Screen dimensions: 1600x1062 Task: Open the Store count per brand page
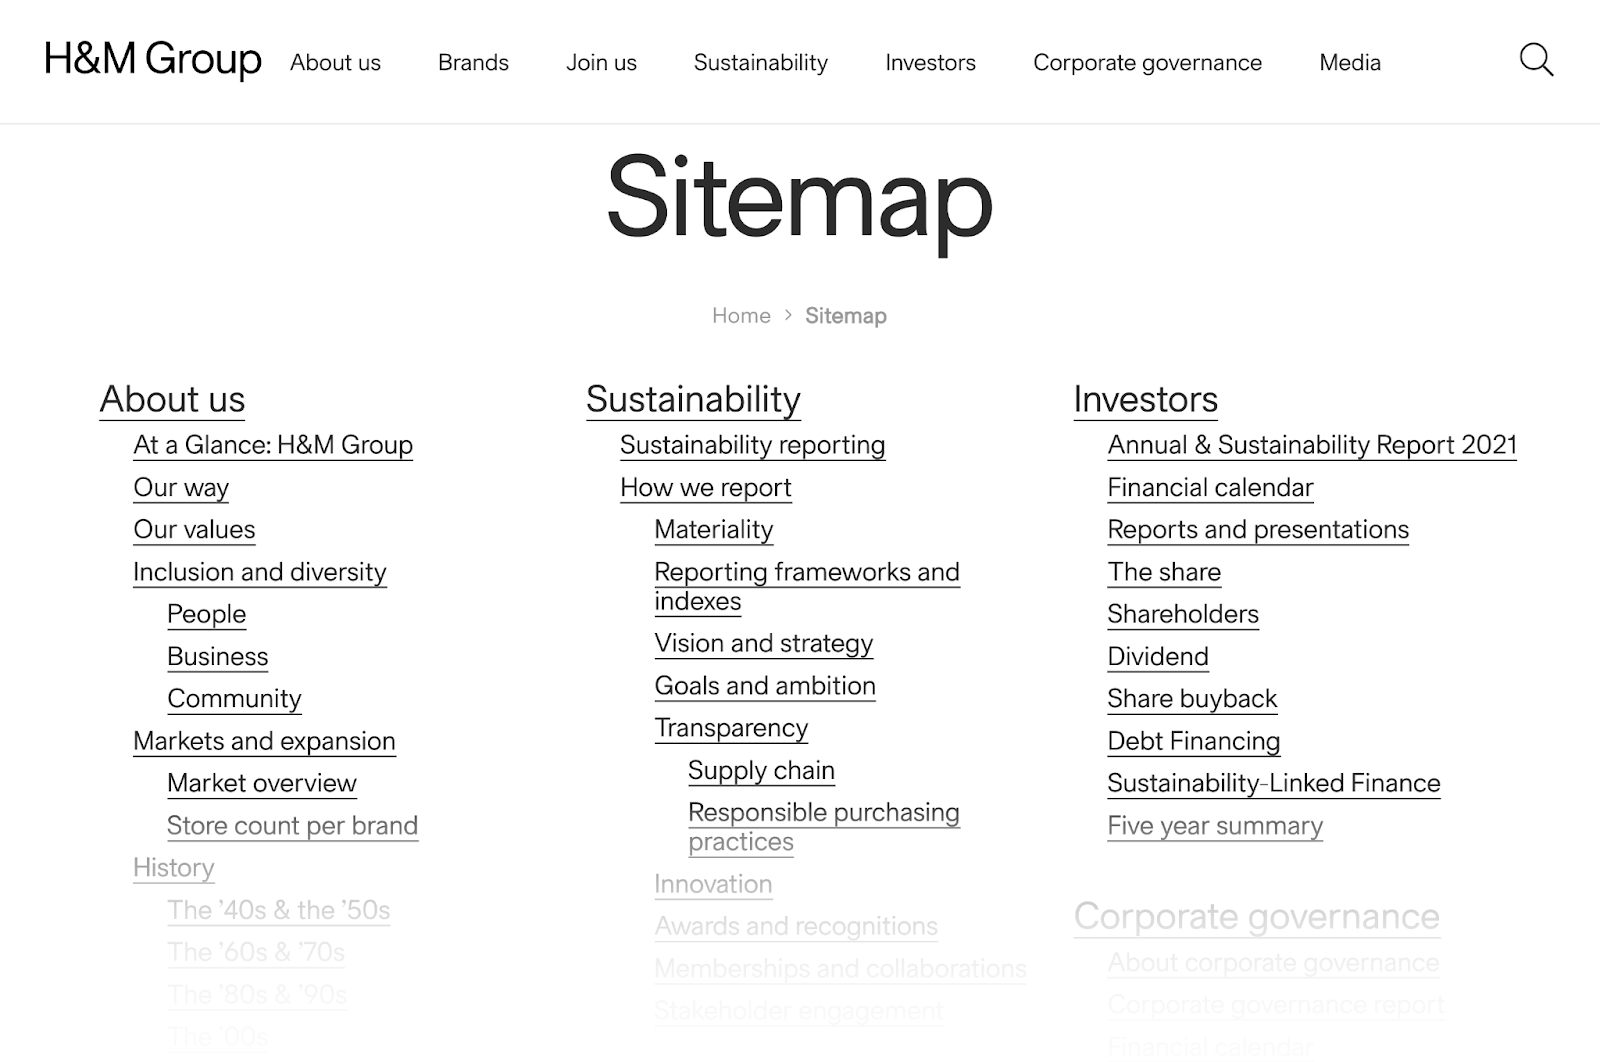click(x=292, y=826)
